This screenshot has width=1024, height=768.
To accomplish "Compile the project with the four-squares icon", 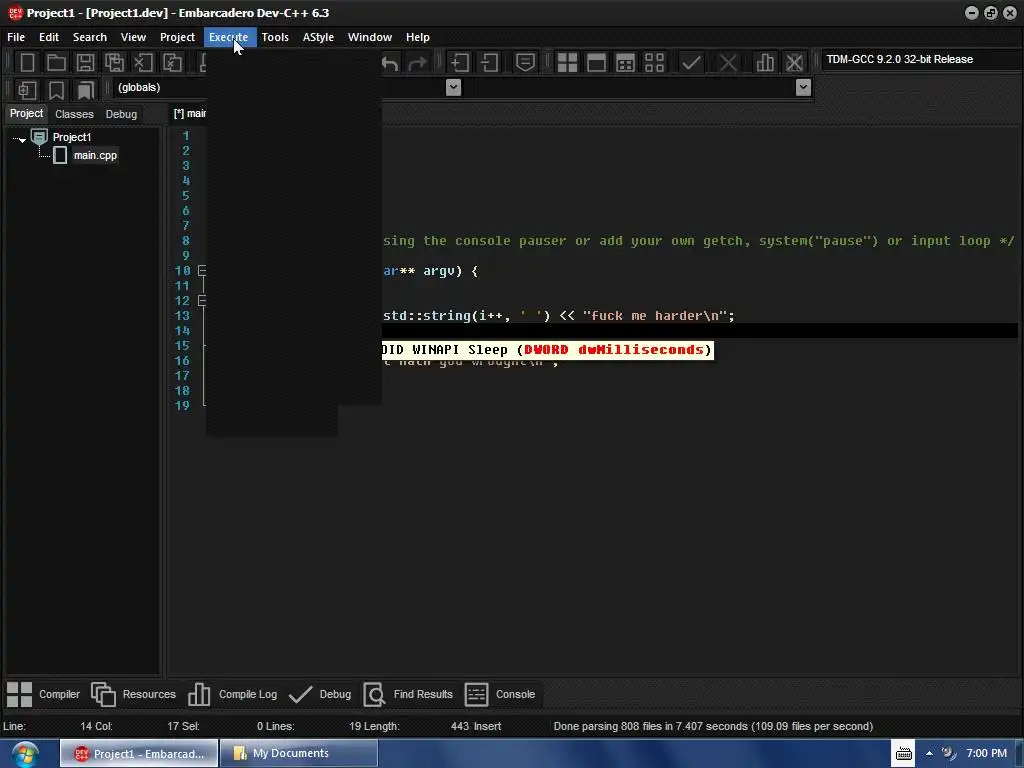I will point(567,63).
